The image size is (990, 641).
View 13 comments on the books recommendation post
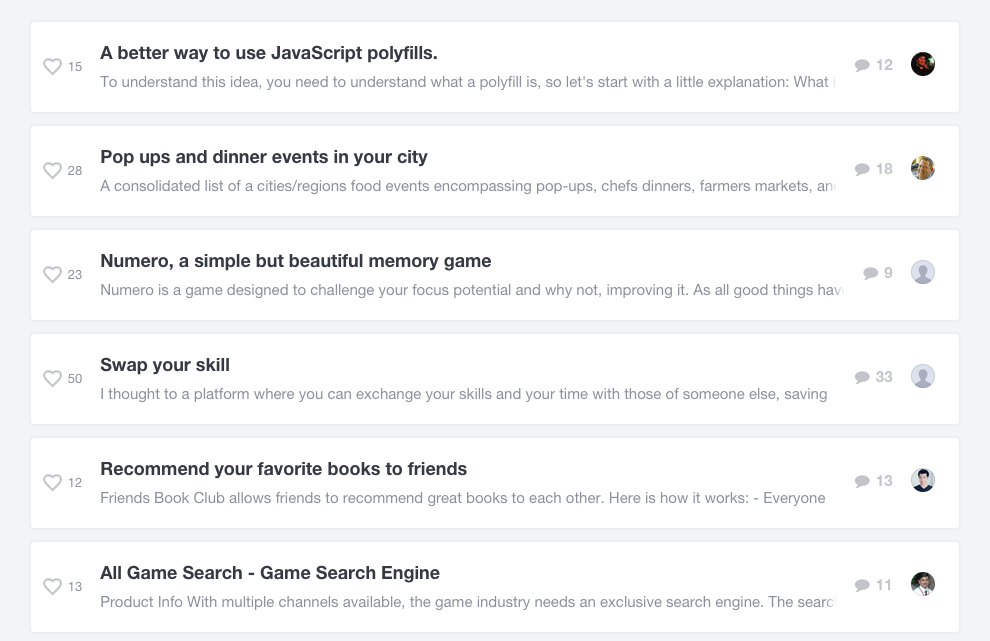[873, 481]
